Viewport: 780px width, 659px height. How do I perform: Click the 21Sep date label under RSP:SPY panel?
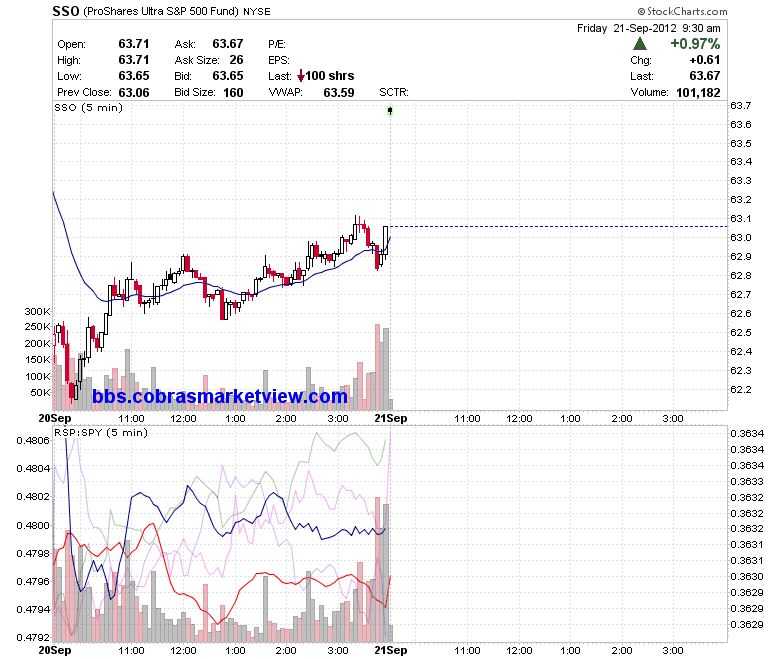(390, 650)
